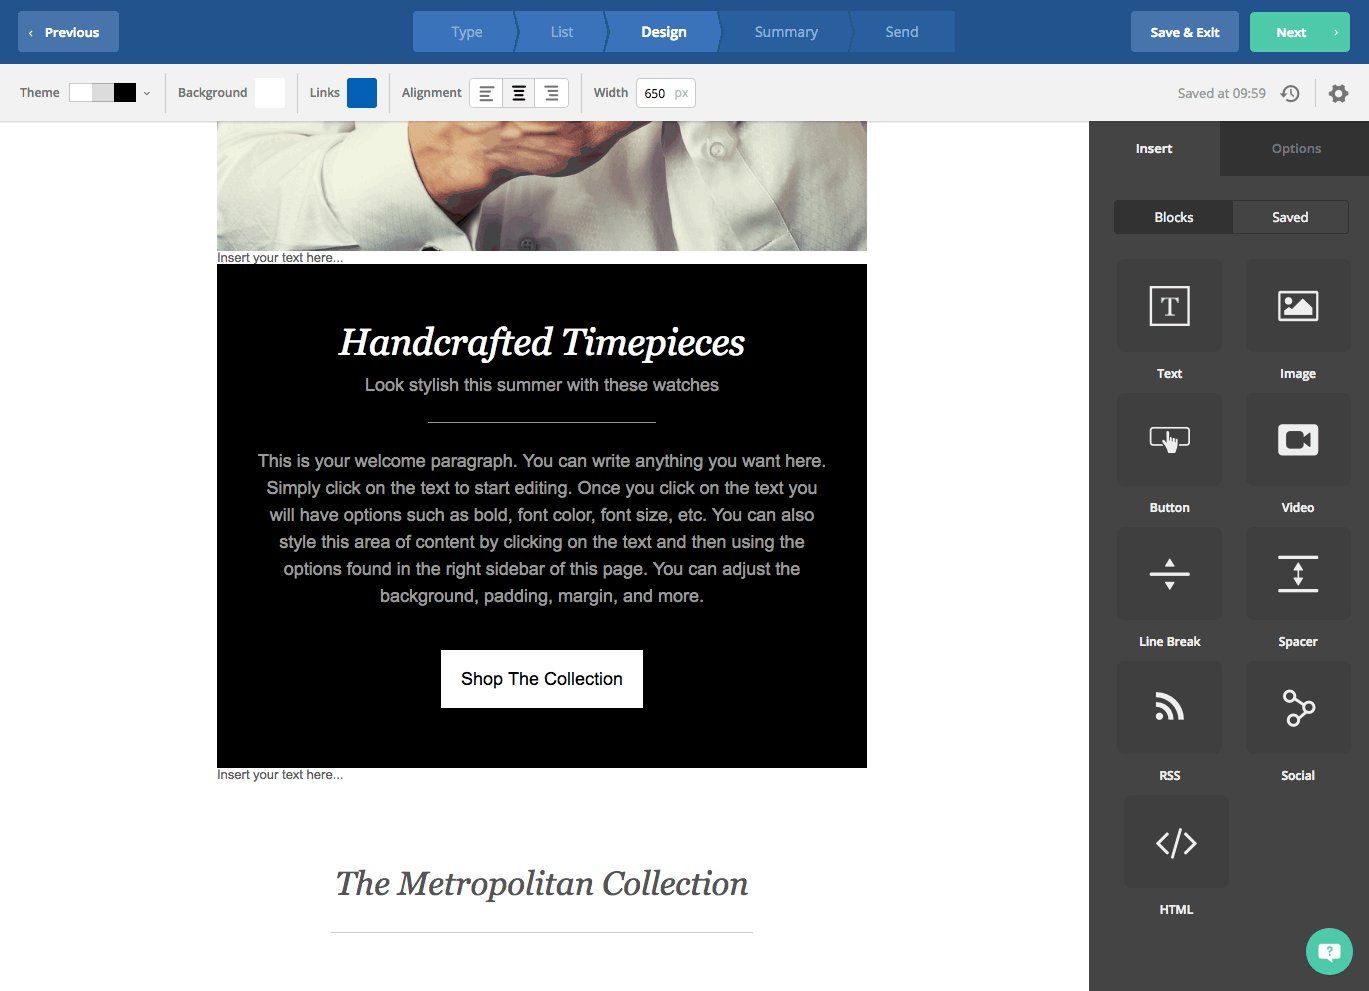The height and width of the screenshot is (991, 1369).
Task: Insert a Spacer block
Action: (x=1297, y=574)
